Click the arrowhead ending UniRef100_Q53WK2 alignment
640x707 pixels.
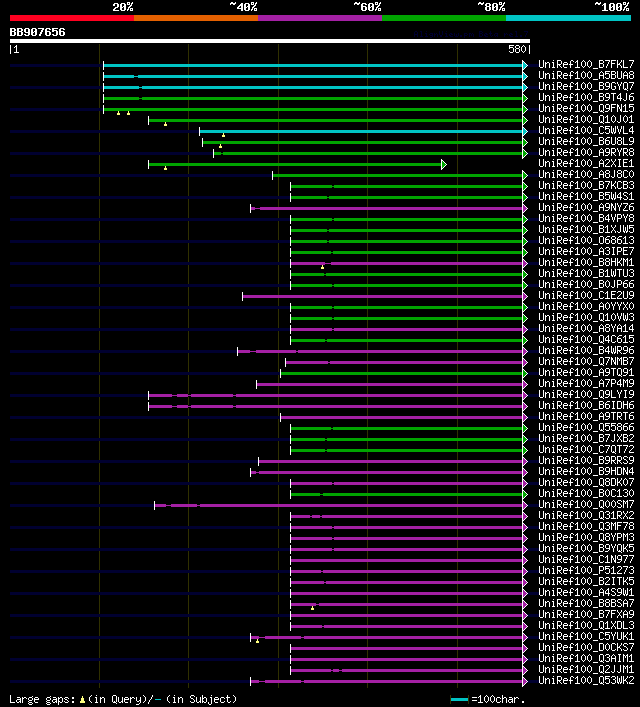[525, 681]
